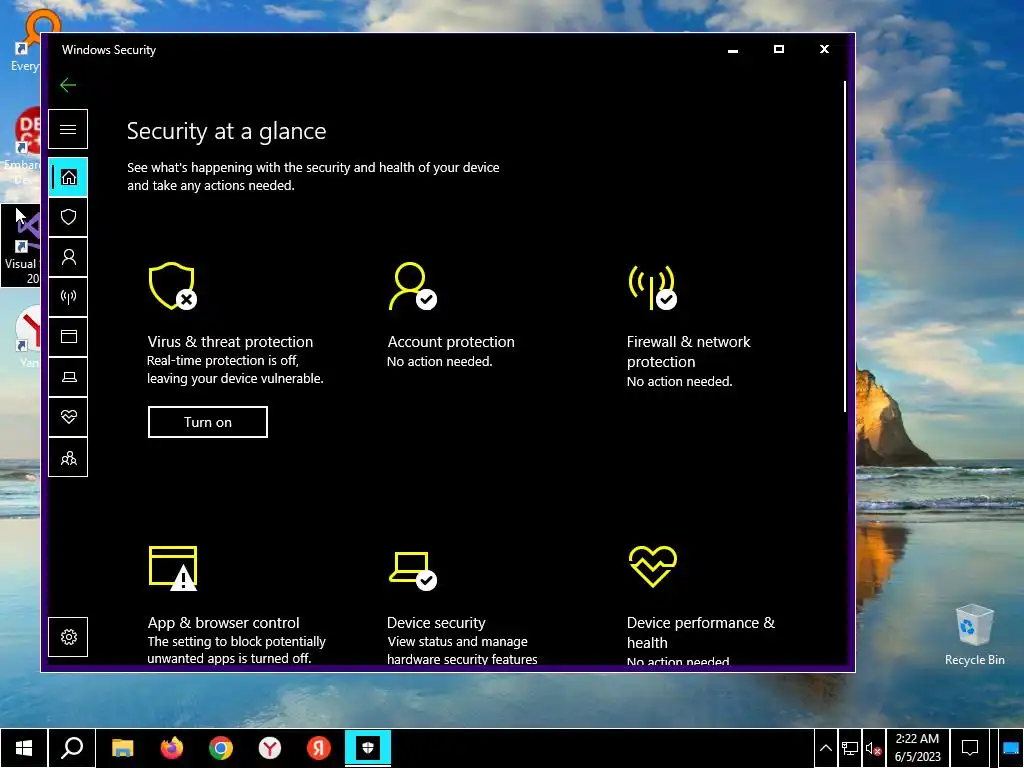
Task: Select the Visual Studio desktop shortcut
Action: [x=21, y=246]
